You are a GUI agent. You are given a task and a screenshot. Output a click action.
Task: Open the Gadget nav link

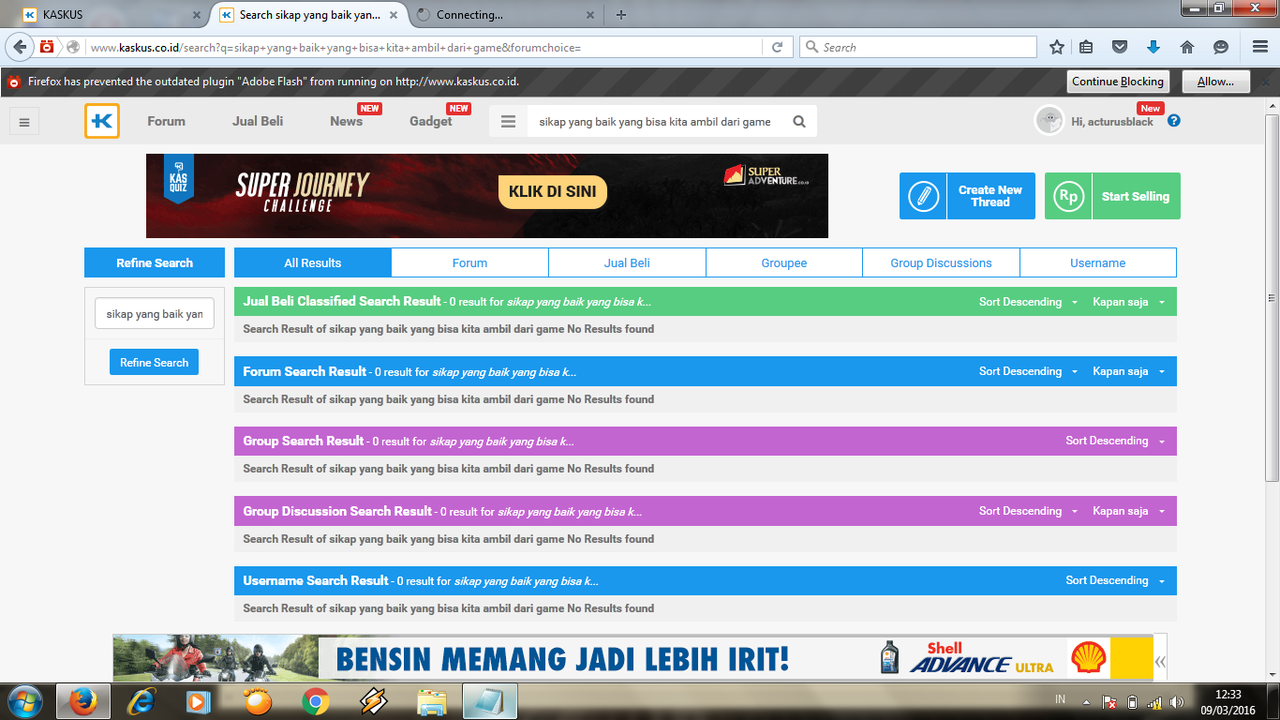coord(431,121)
